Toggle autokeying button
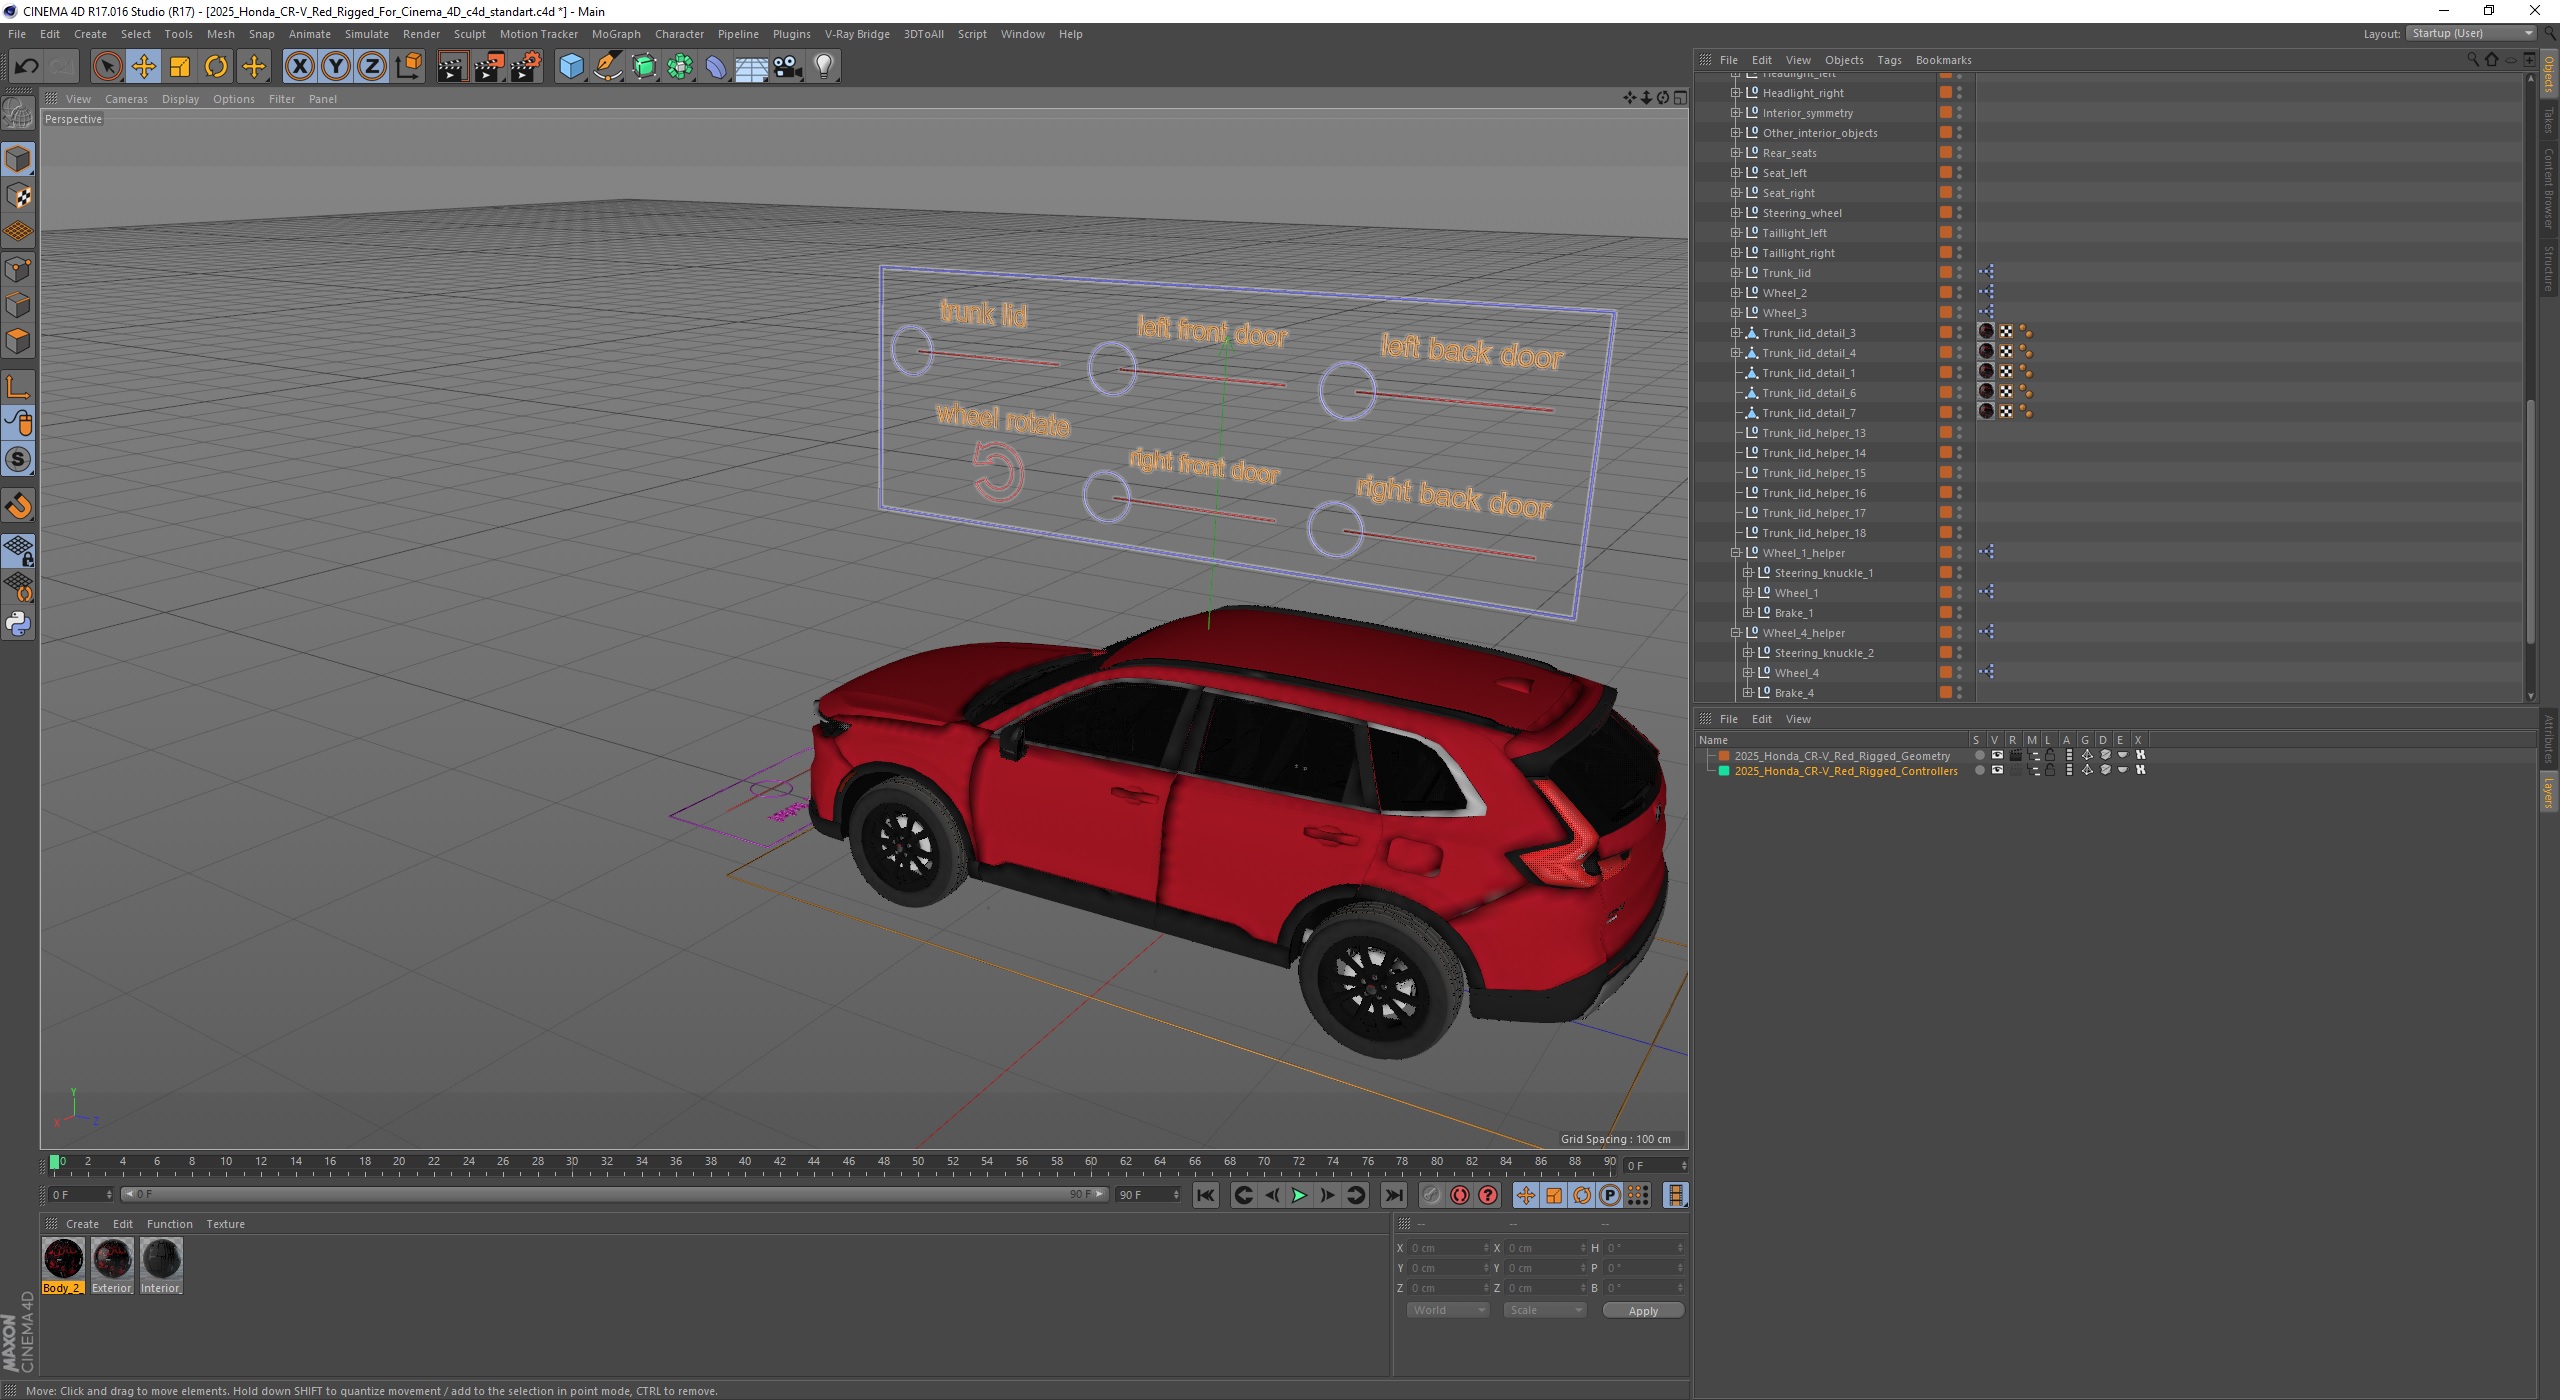The width and height of the screenshot is (2560, 1400). [1460, 1195]
